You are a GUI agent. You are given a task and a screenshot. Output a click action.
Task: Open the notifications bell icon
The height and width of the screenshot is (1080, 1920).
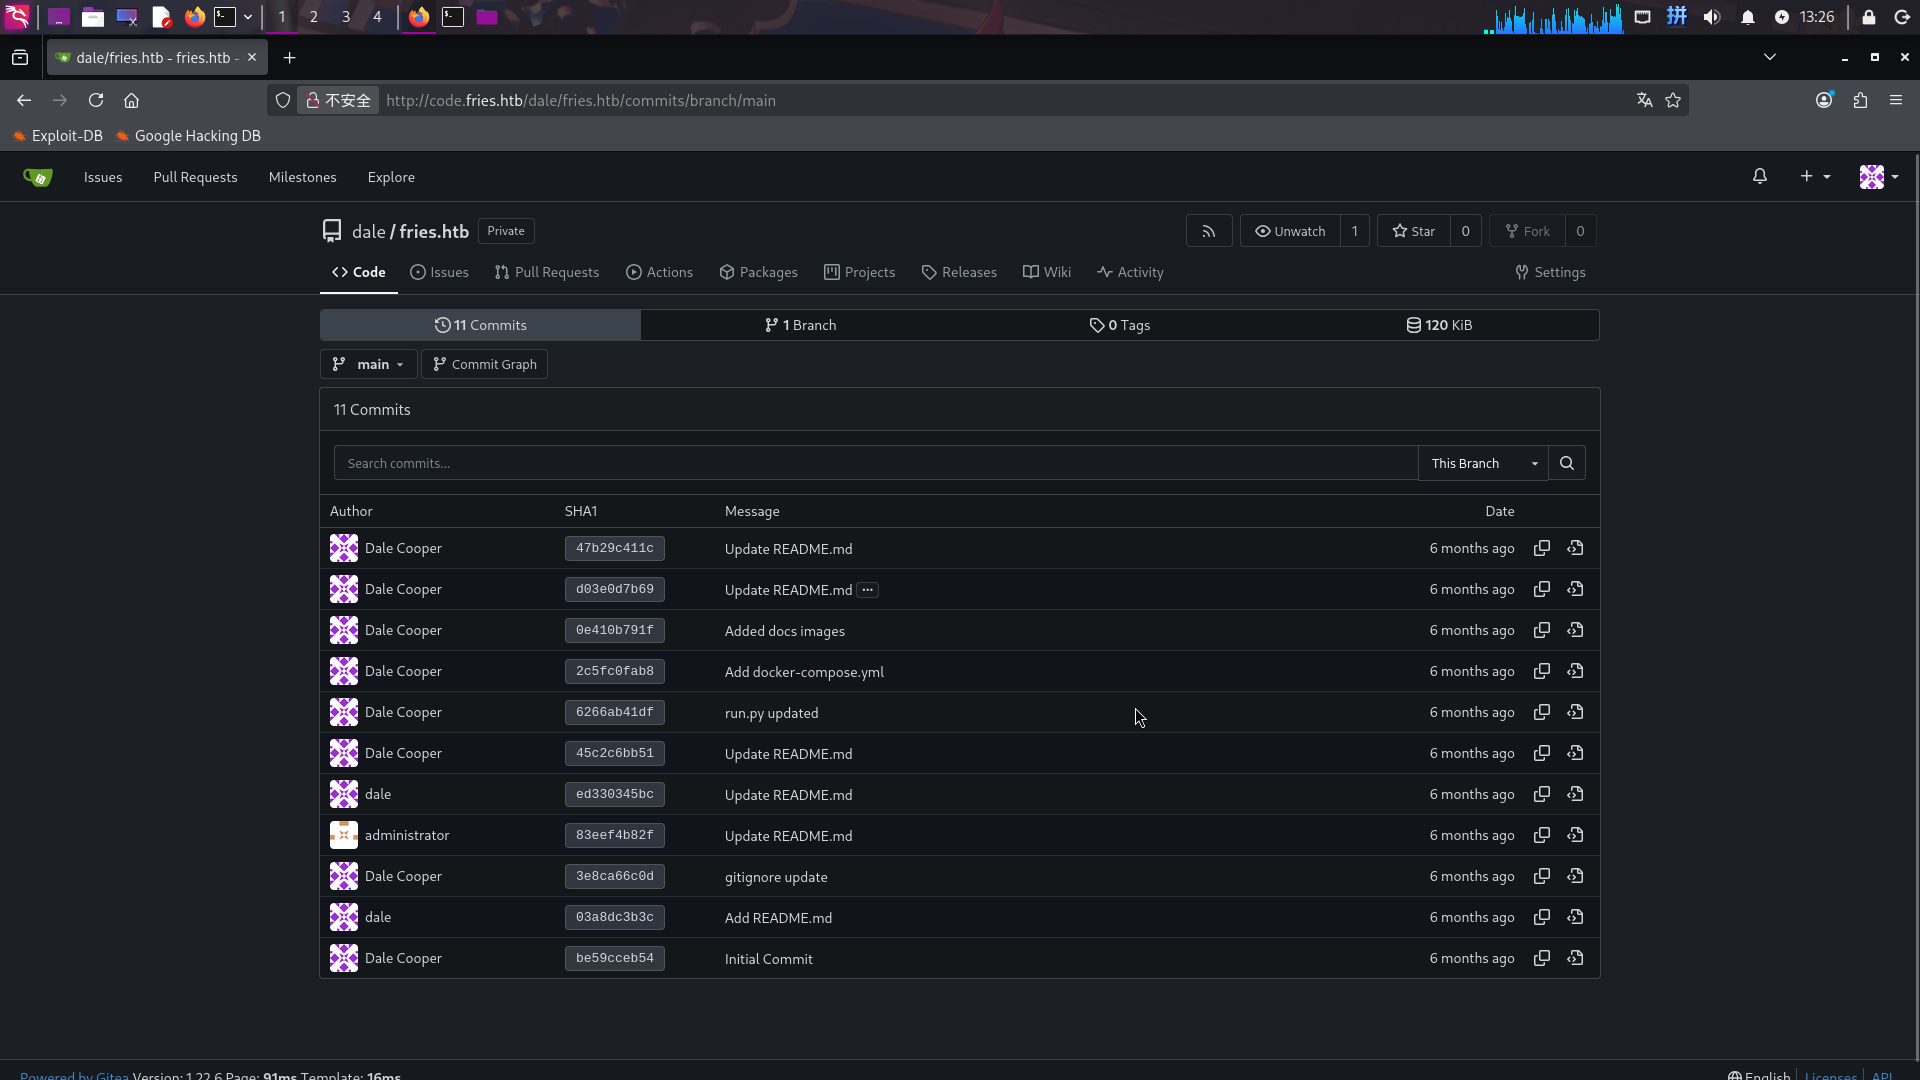[x=1759, y=177]
